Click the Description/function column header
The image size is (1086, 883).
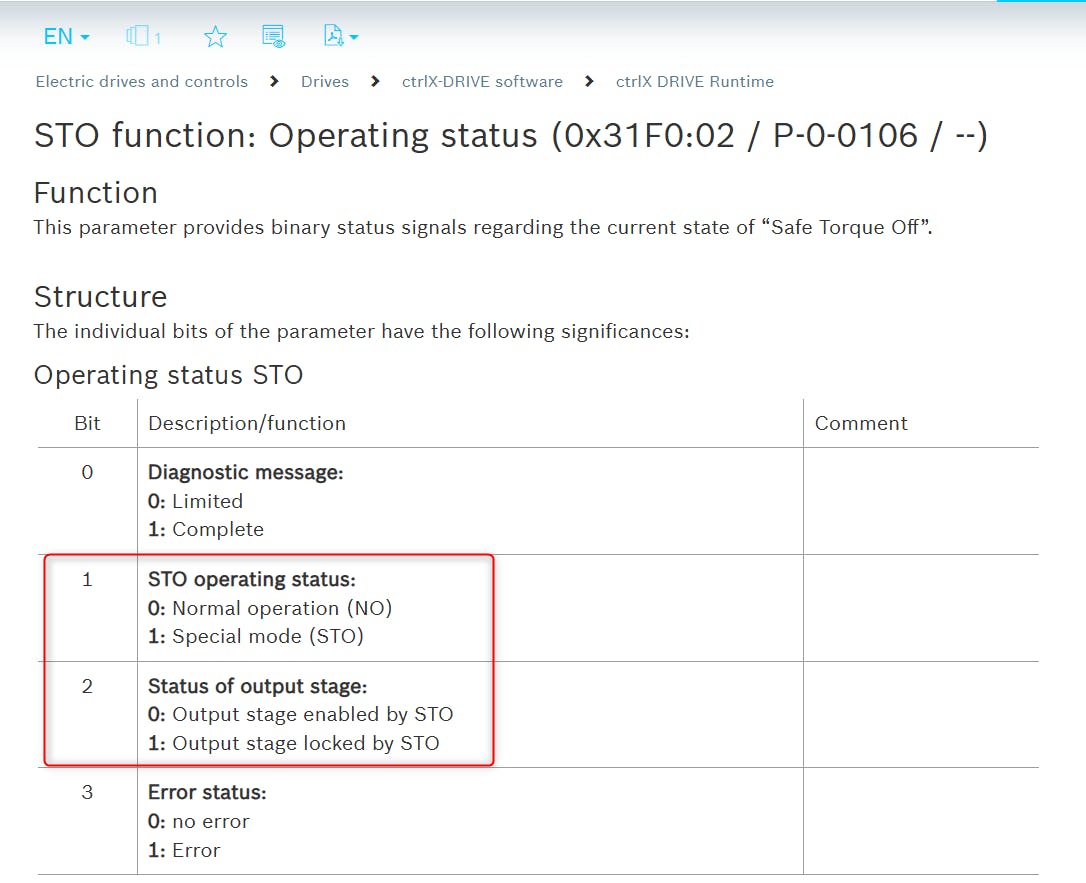(246, 423)
